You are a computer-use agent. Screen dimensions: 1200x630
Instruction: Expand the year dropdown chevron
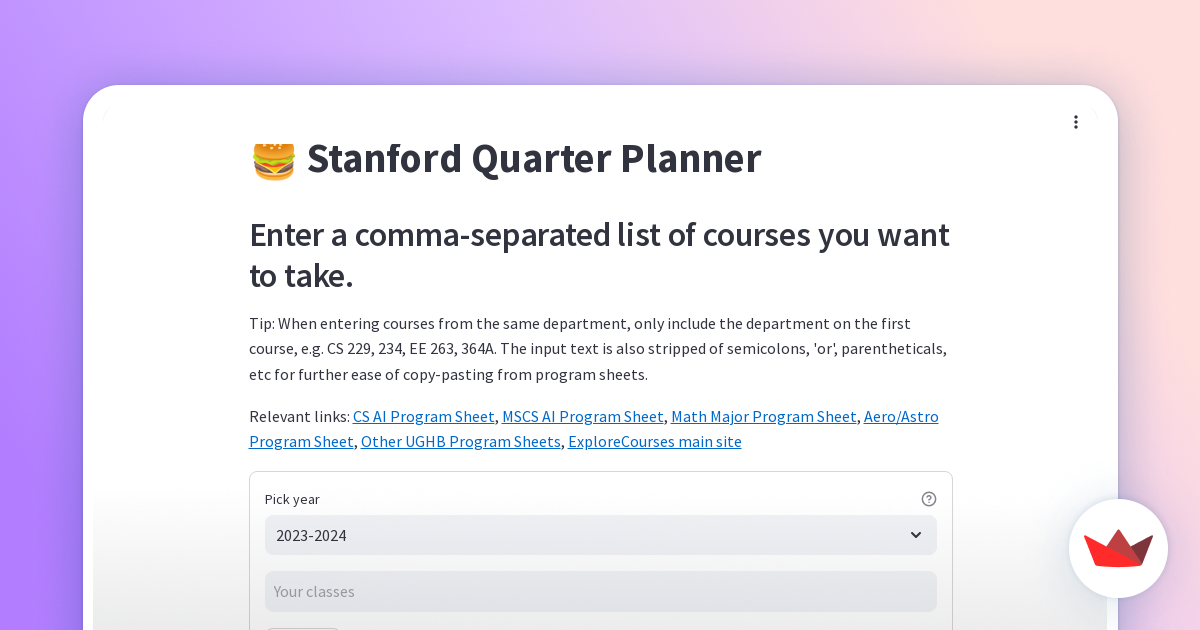click(x=915, y=535)
